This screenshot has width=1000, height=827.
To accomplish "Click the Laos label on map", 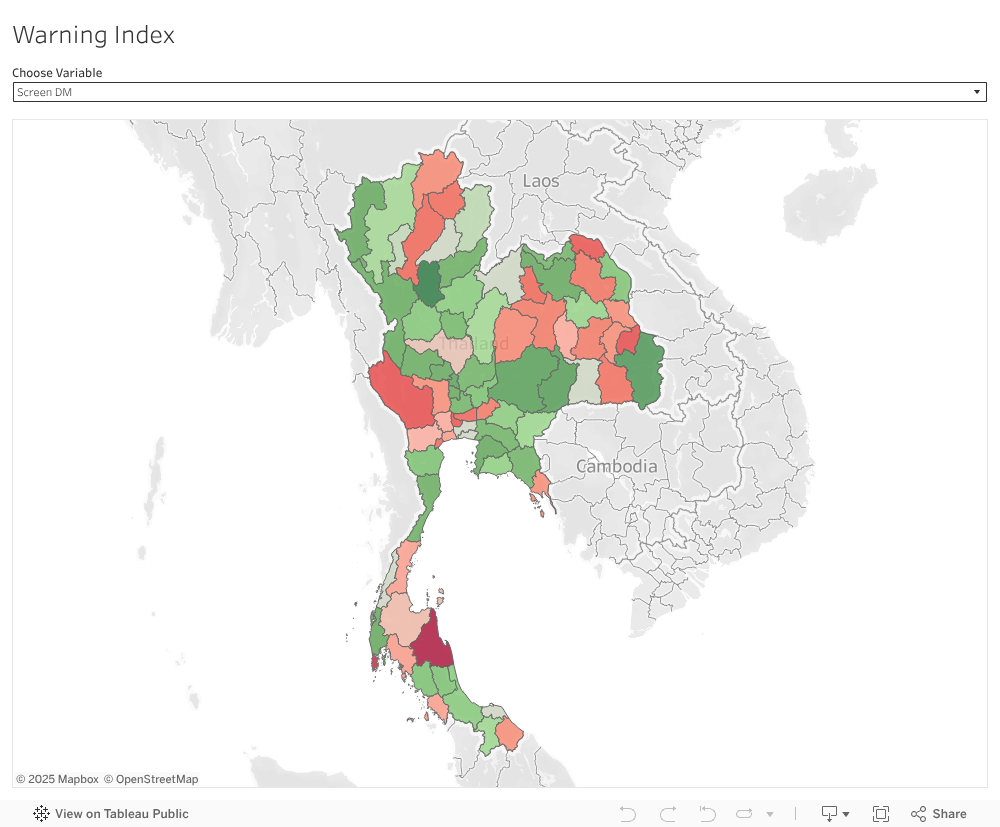I will click(540, 181).
